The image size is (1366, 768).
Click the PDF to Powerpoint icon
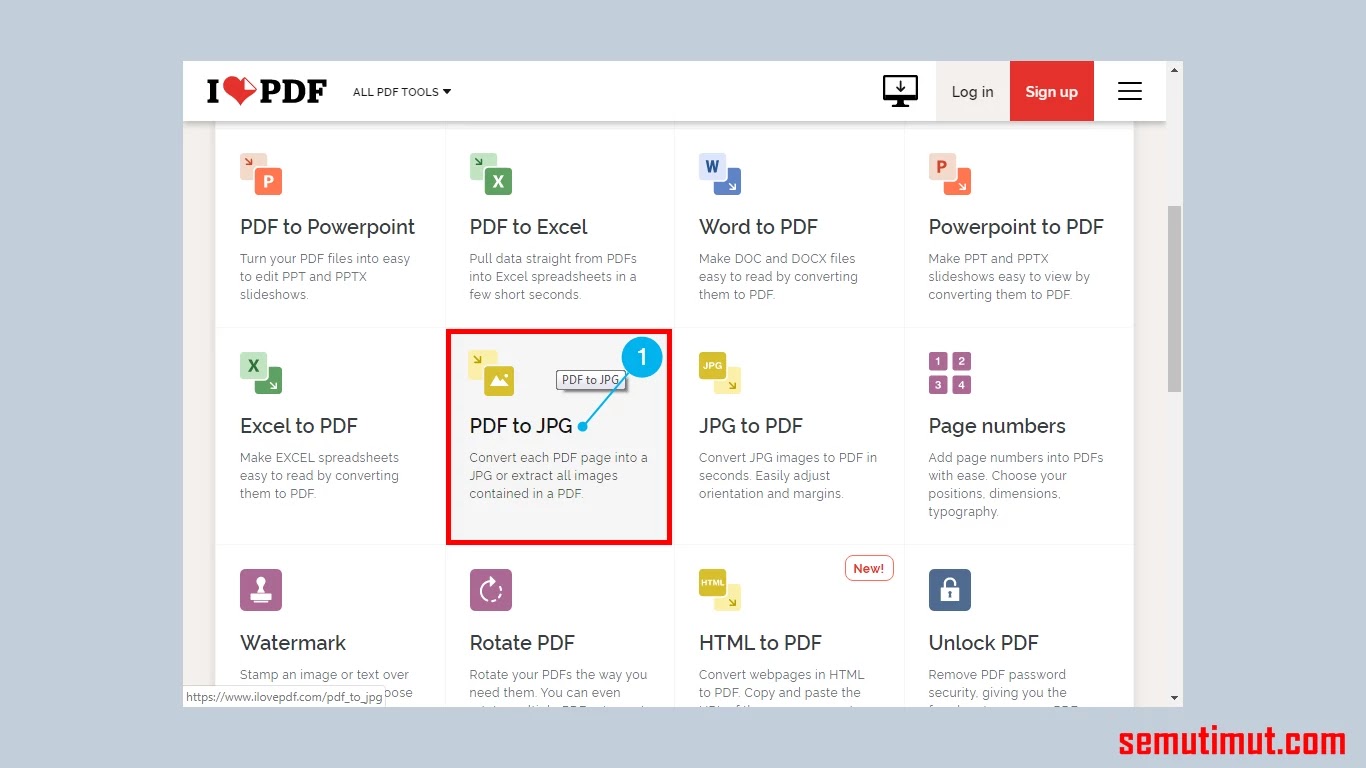click(x=261, y=174)
